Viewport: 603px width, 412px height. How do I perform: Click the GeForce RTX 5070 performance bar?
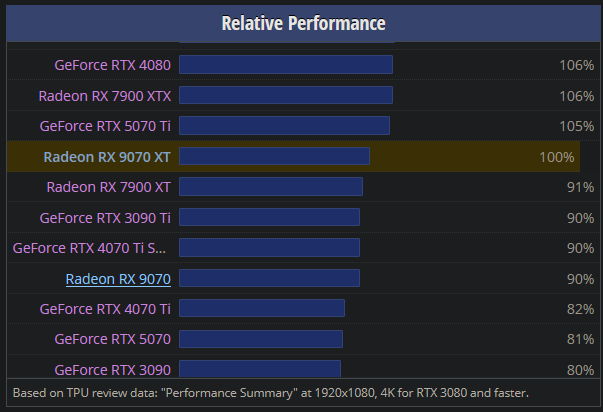261,339
